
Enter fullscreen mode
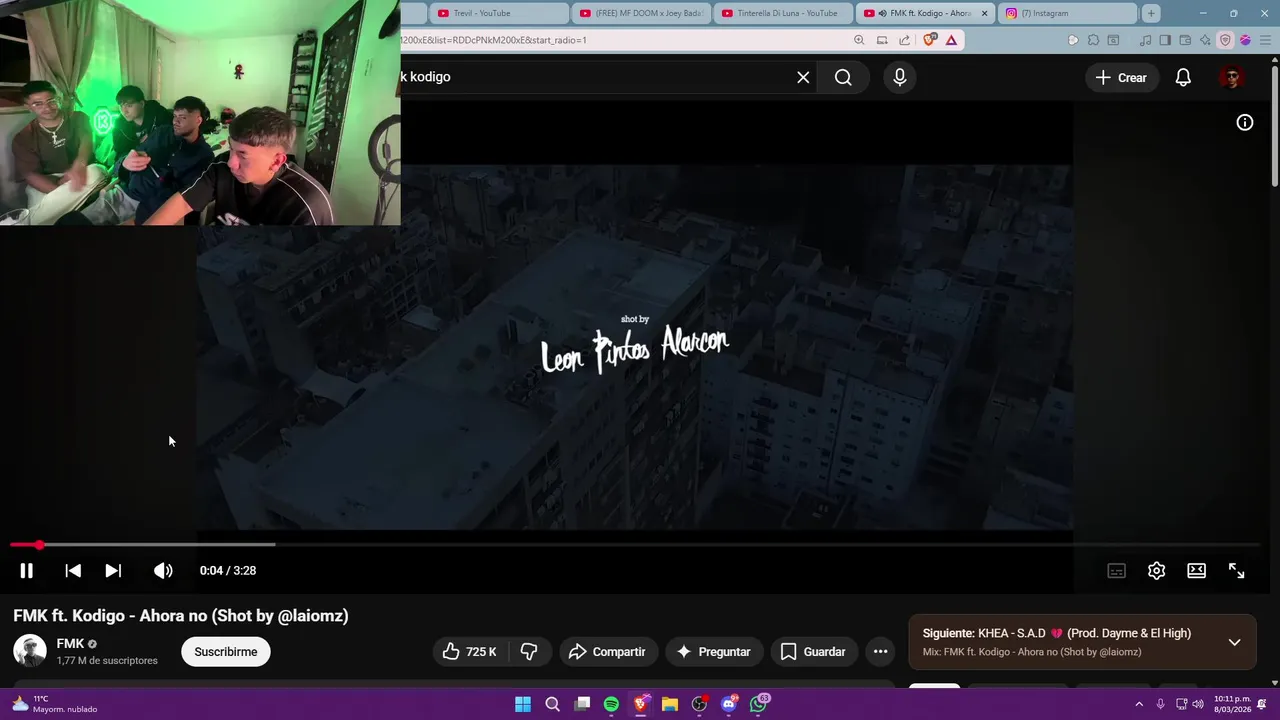tap(1236, 571)
